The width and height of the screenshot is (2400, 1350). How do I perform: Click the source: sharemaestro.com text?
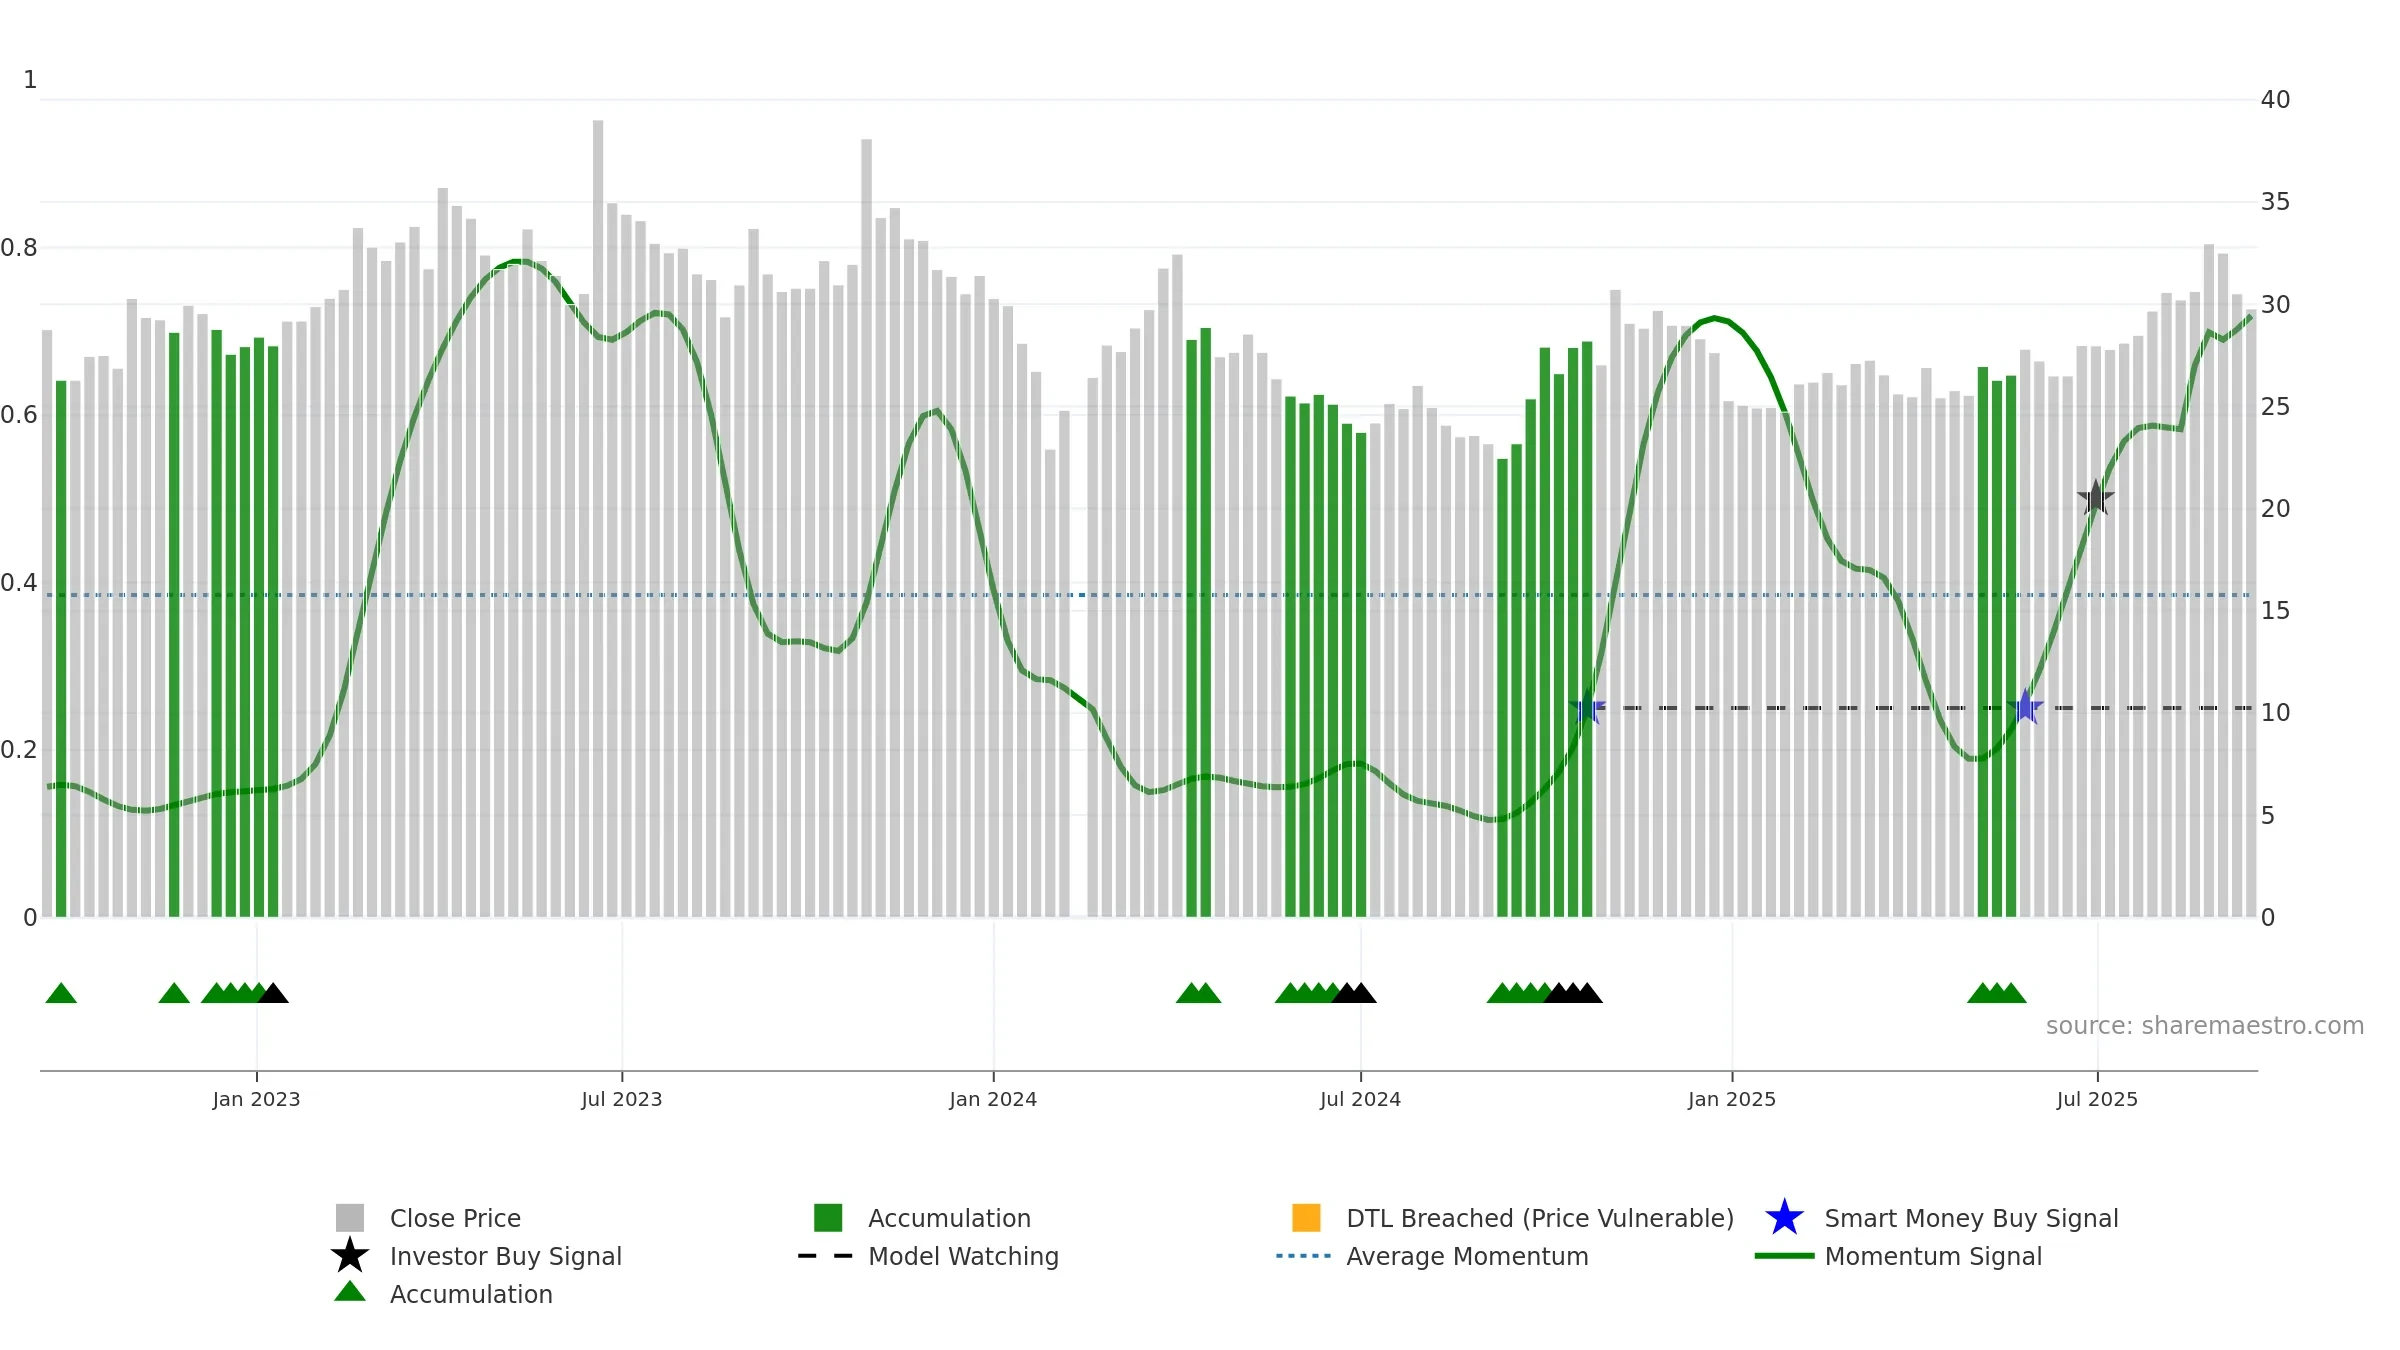pyautogui.click(x=2205, y=1026)
